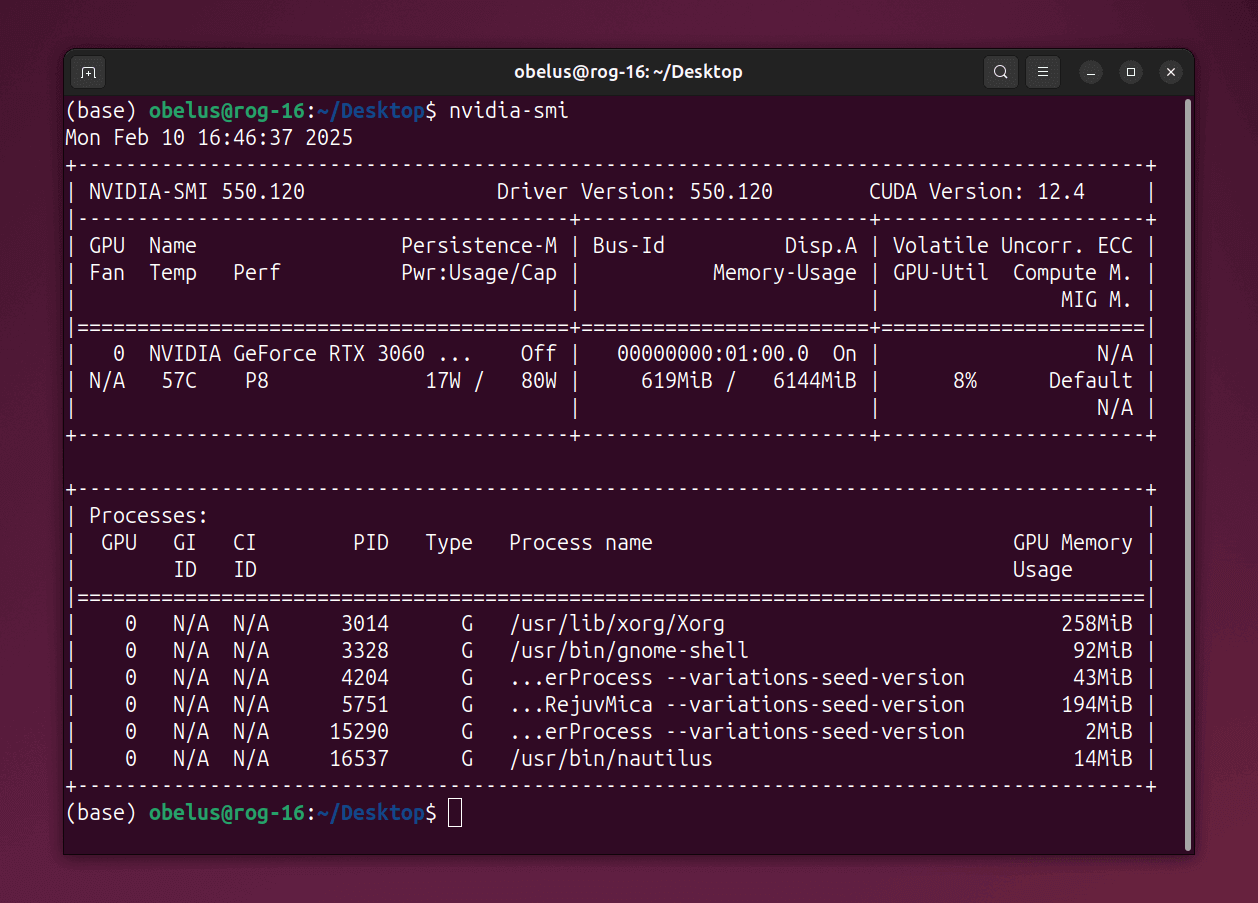Click the /usr/lib/xorg/Xorg process name
1258x903 pixels.
click(617, 624)
